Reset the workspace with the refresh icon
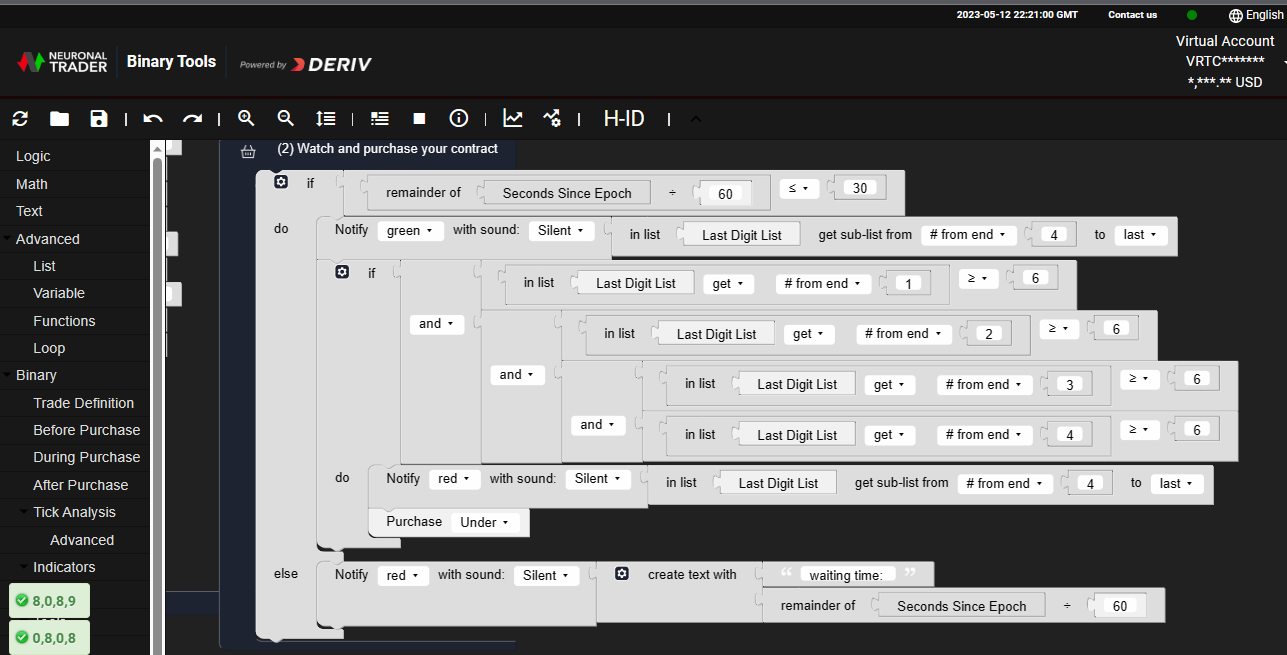 click(x=20, y=118)
